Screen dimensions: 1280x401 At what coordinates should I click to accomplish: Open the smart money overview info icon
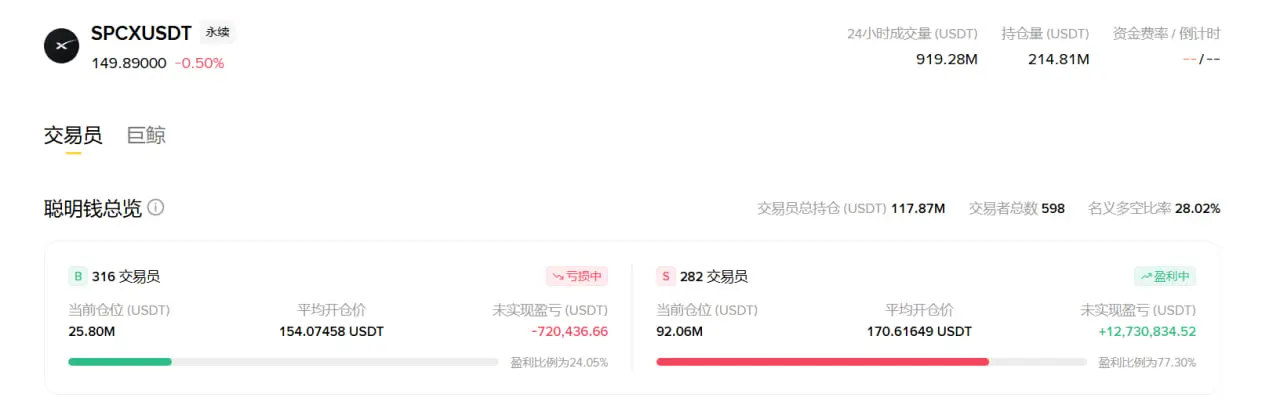coord(156,208)
